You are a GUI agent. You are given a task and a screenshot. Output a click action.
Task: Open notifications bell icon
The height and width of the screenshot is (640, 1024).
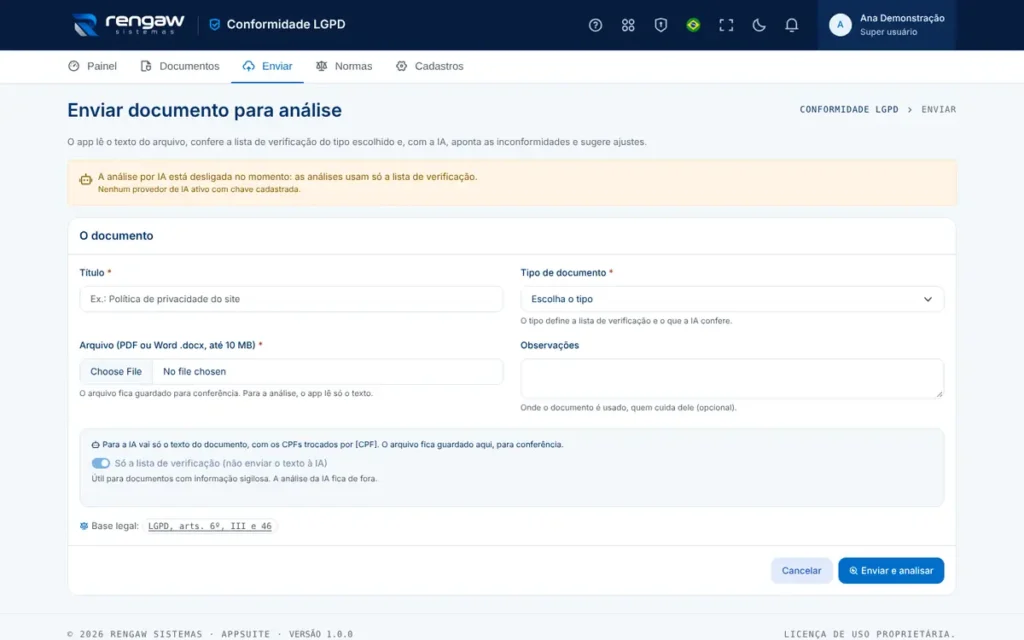pos(791,25)
